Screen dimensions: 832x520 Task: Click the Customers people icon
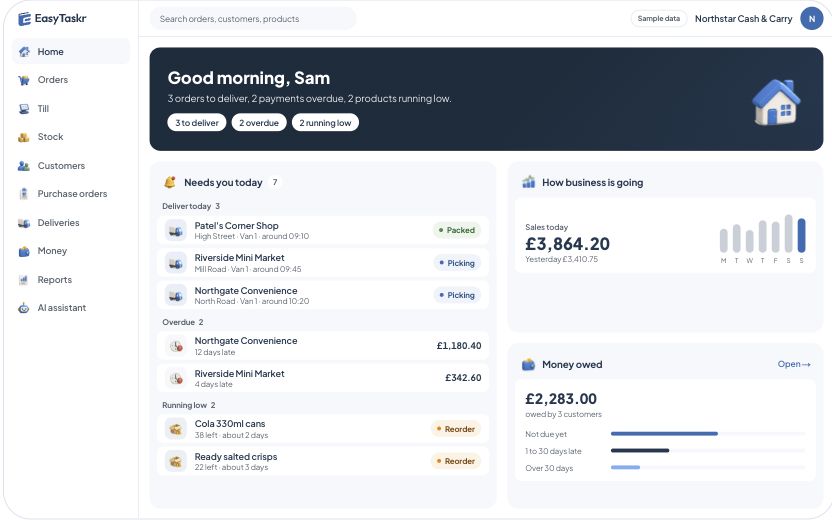click(x=24, y=166)
